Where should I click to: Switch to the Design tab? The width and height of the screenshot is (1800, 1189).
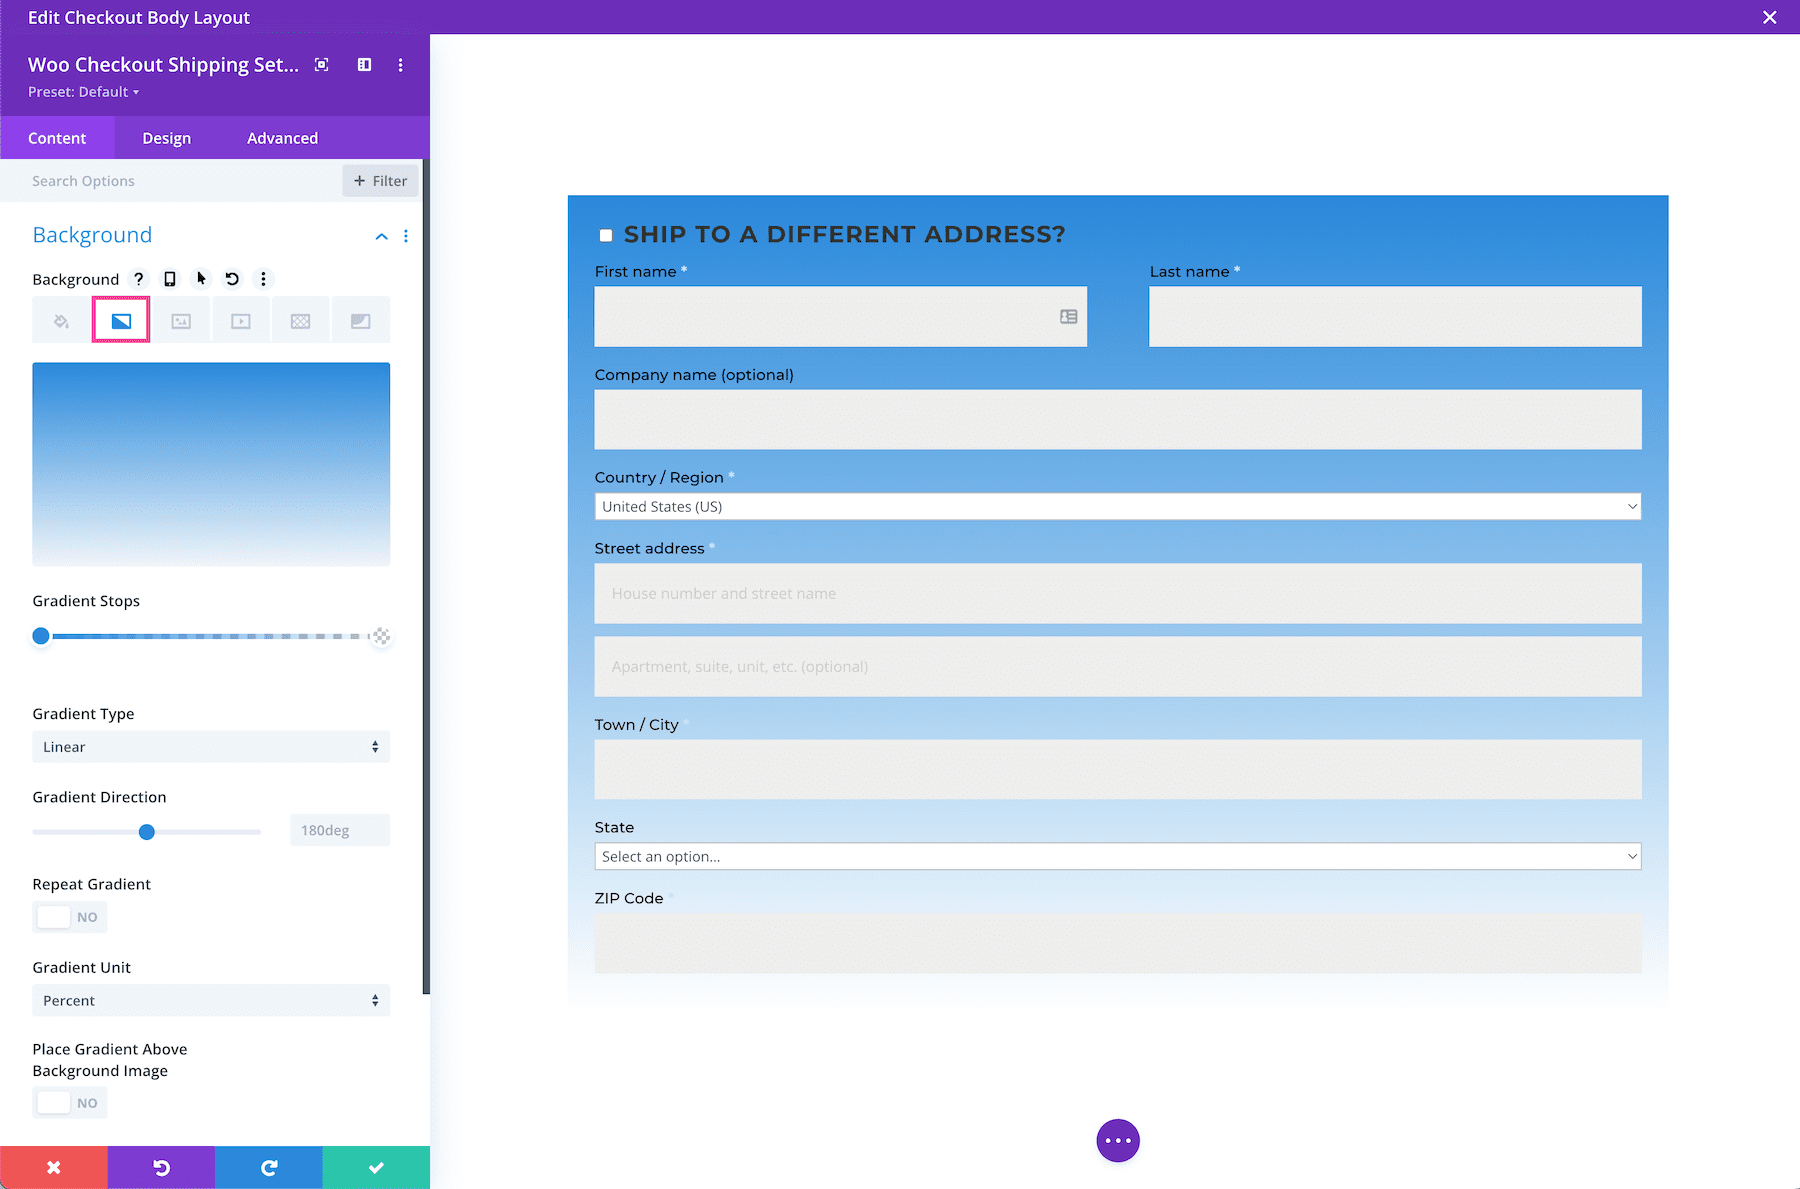pyautogui.click(x=166, y=137)
